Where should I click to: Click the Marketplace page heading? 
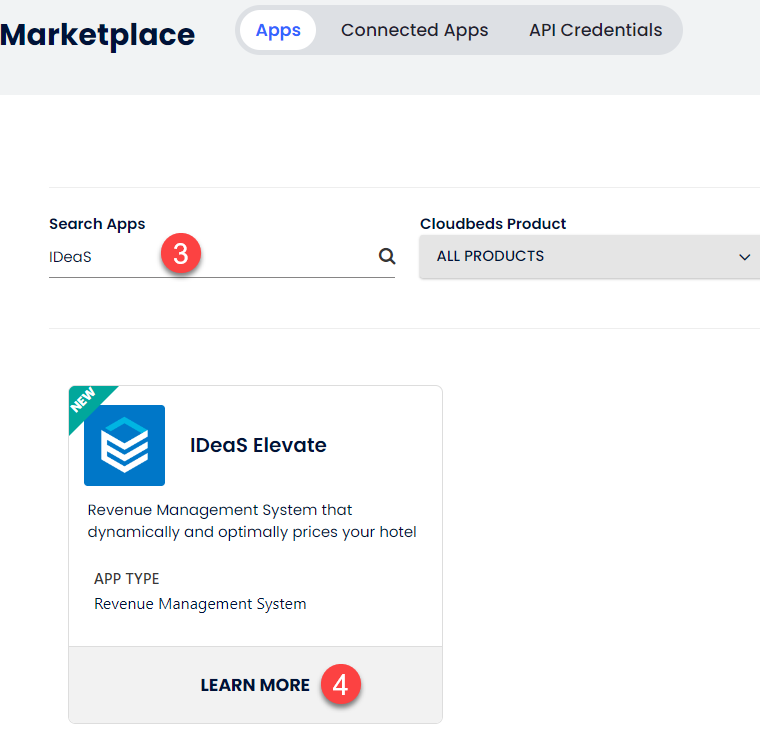pos(98,34)
